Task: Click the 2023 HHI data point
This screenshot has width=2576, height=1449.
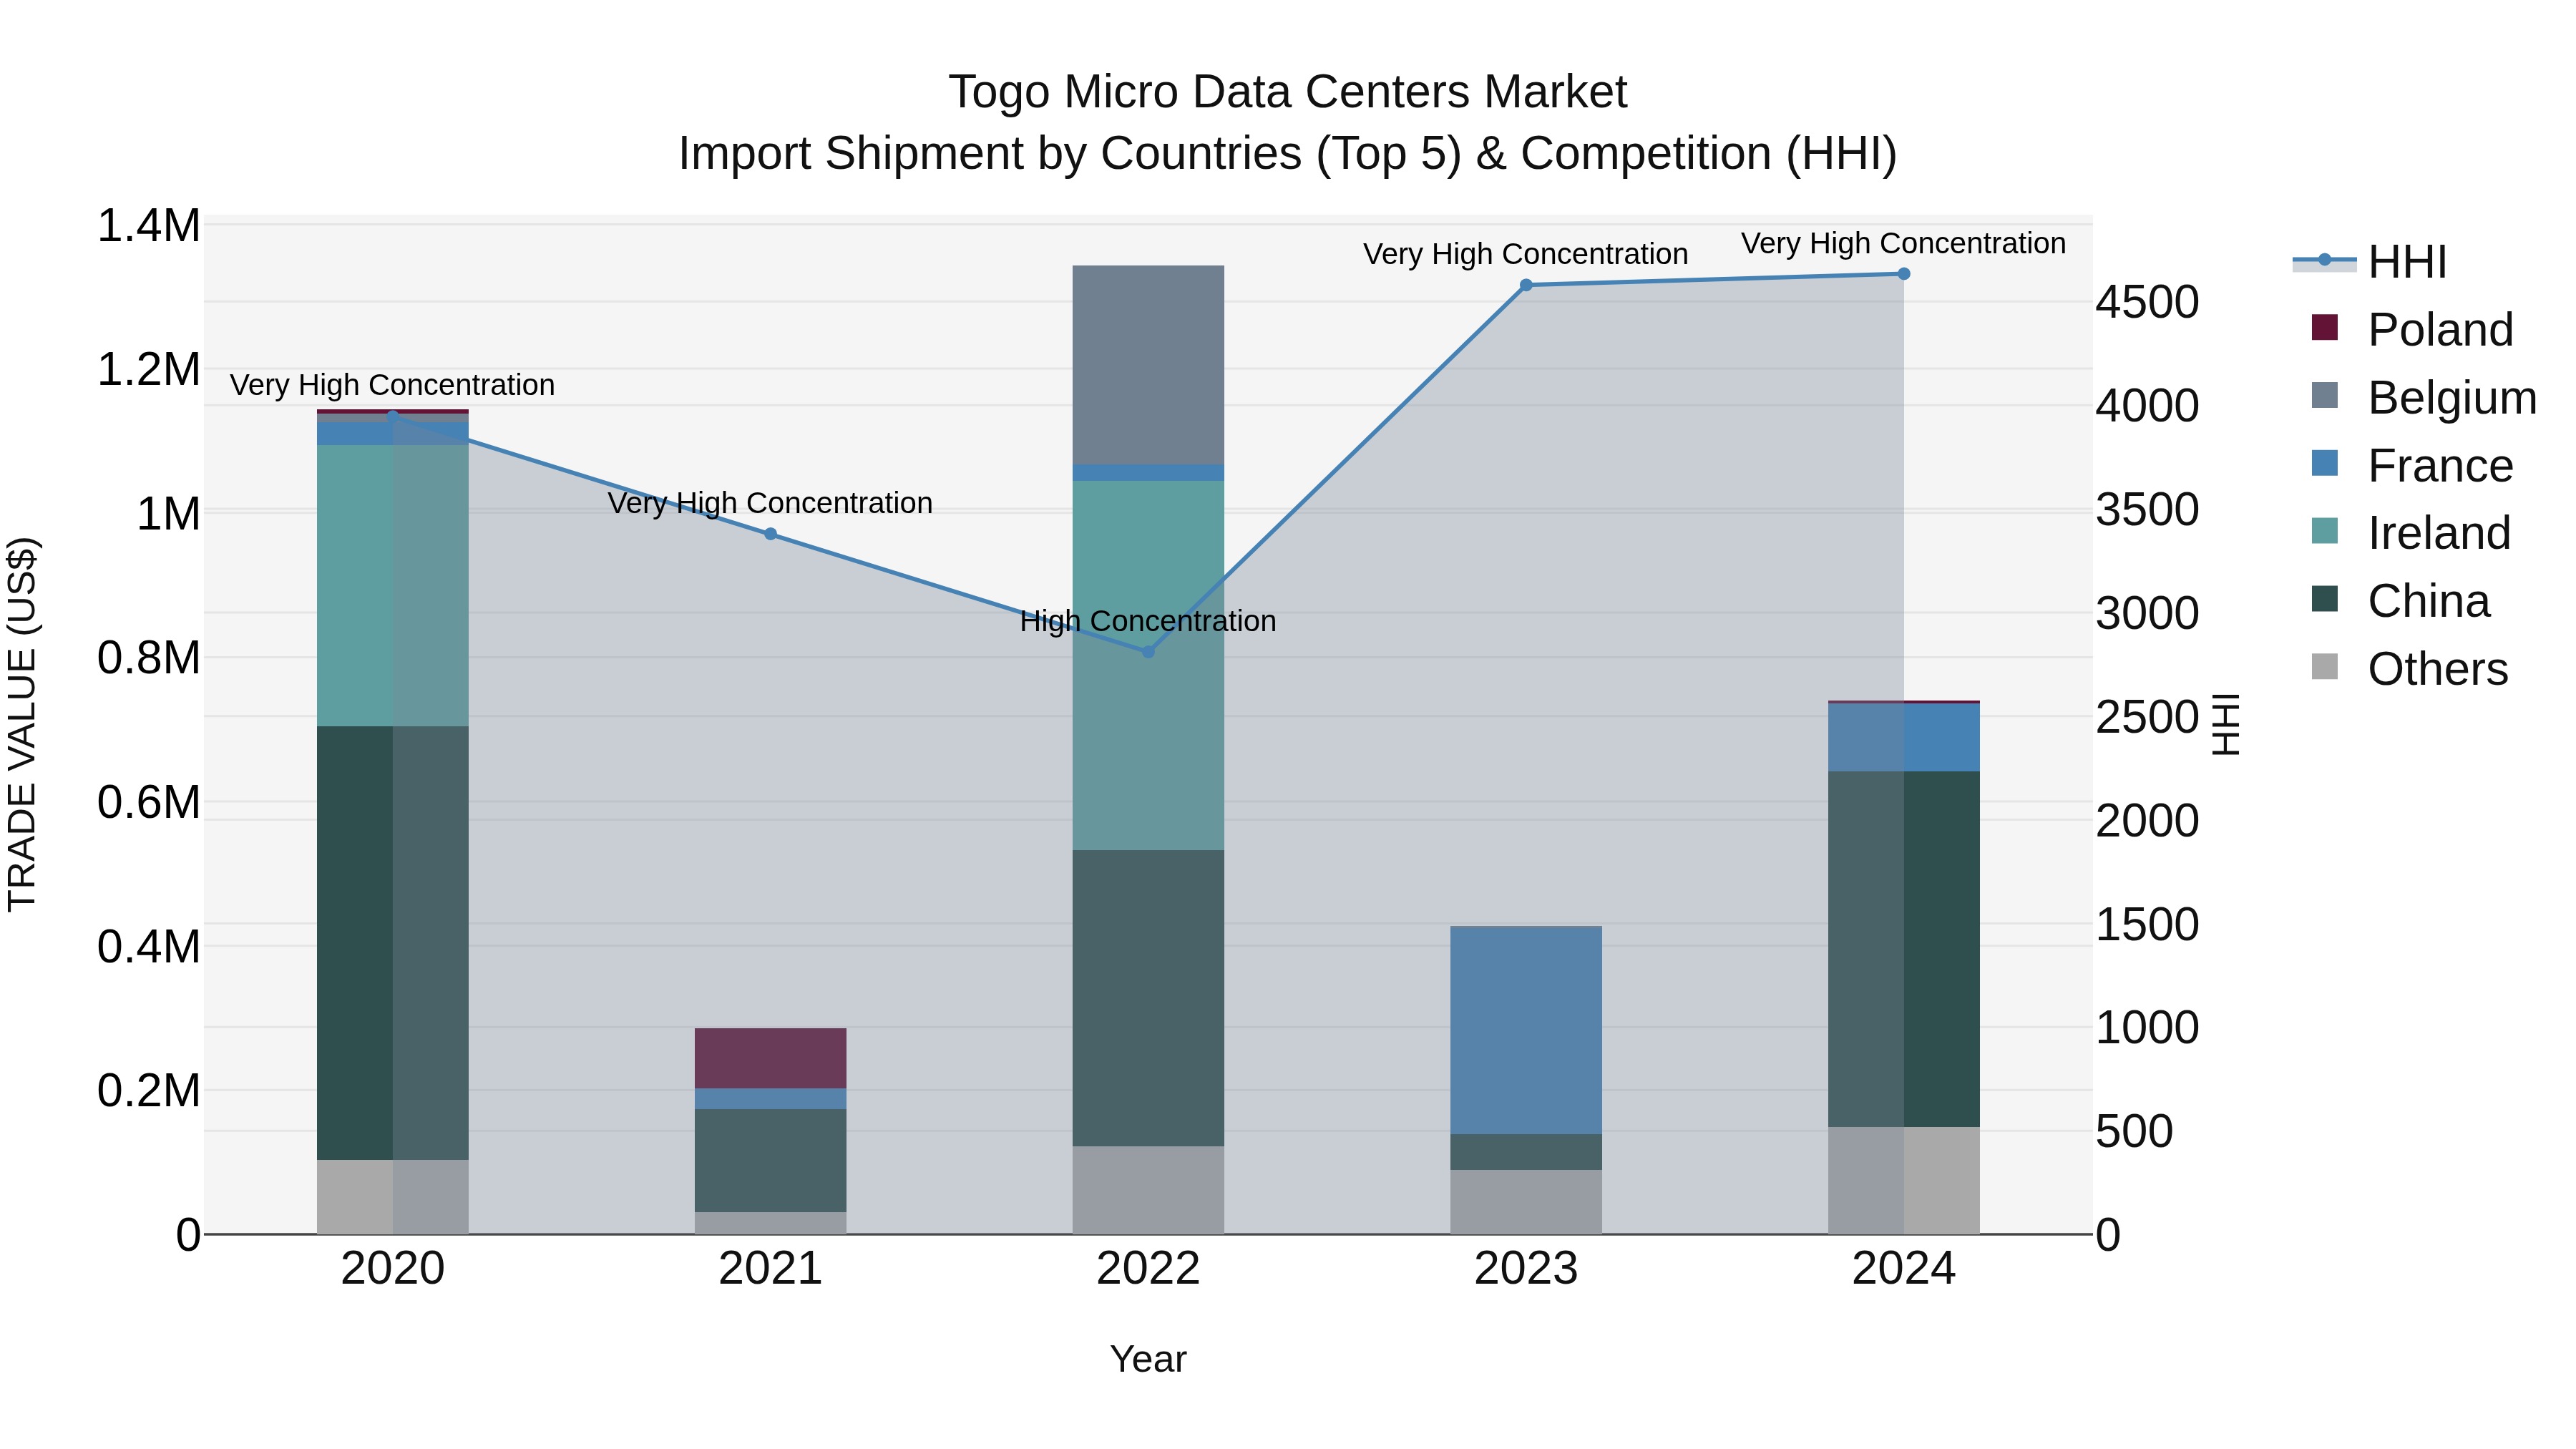Action: [1526, 285]
